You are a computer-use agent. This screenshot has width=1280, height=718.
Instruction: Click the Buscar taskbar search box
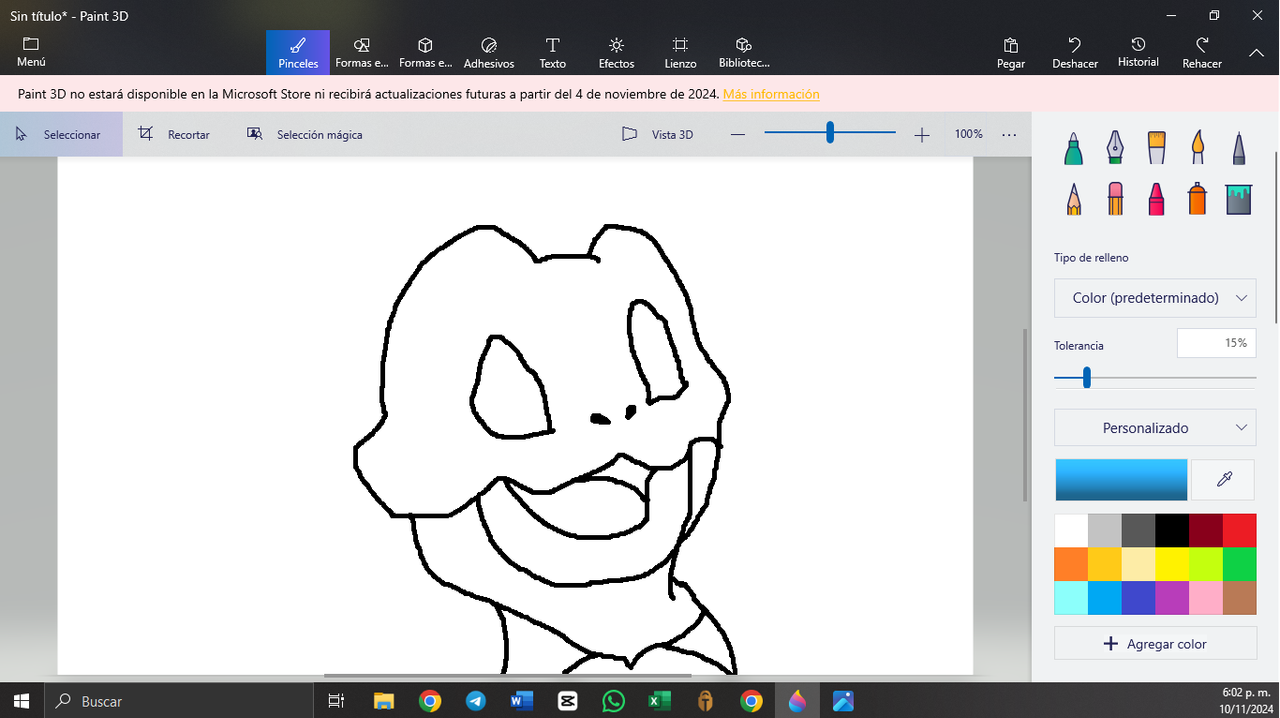[x=178, y=701]
